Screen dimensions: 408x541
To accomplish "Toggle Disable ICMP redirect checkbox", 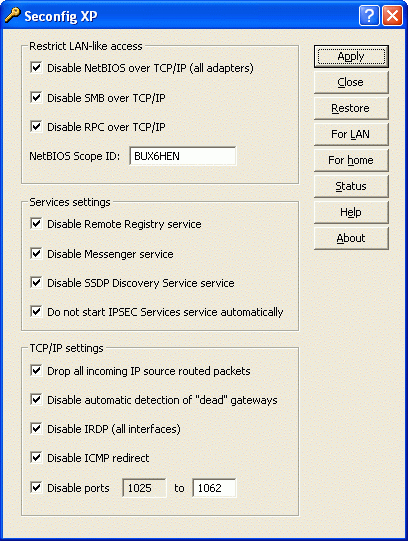I will (36, 458).
